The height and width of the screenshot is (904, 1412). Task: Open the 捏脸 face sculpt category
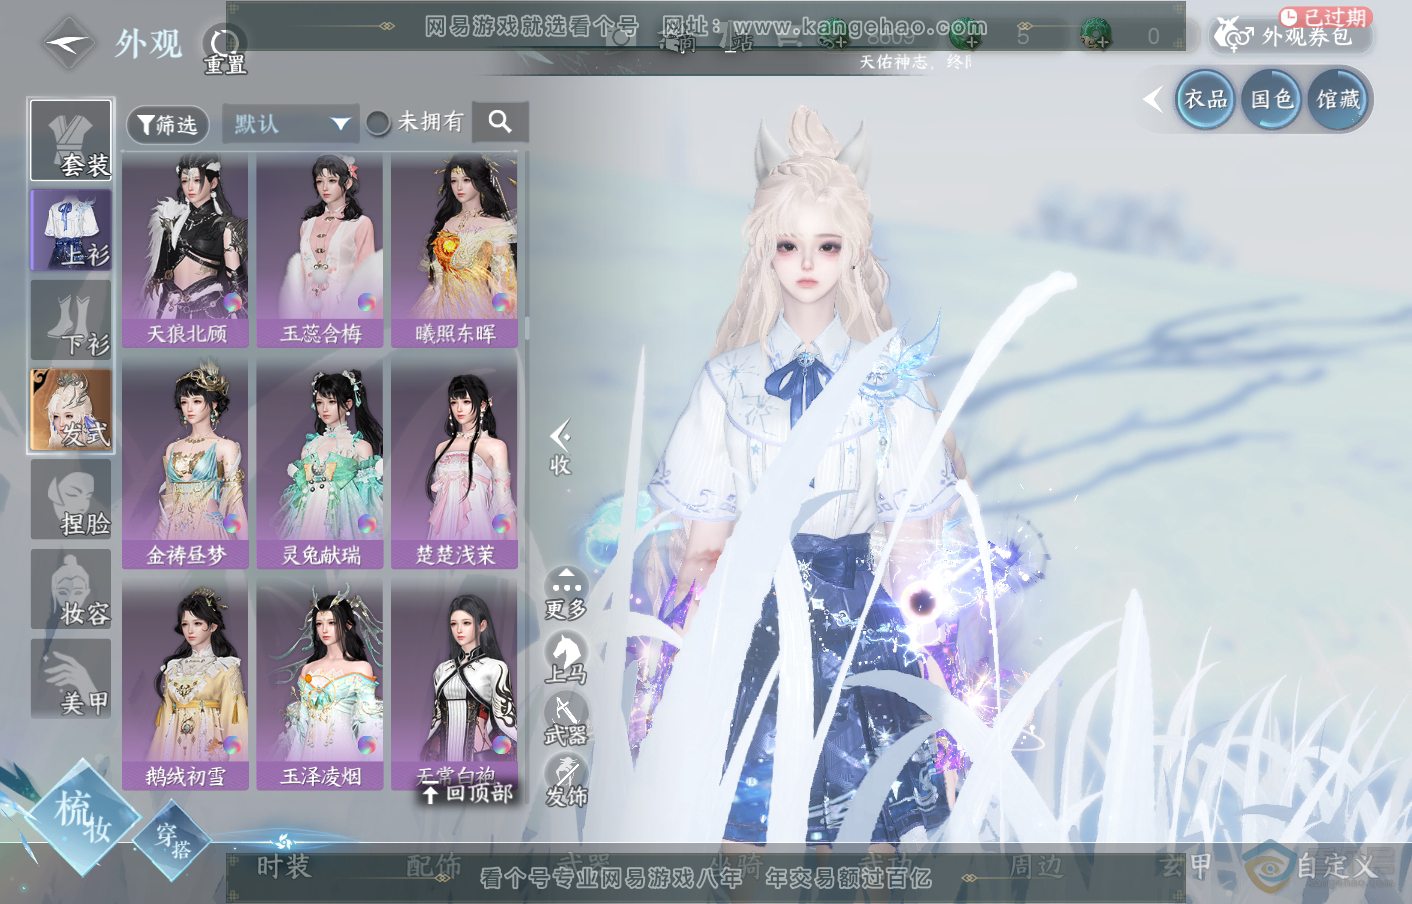click(71, 499)
